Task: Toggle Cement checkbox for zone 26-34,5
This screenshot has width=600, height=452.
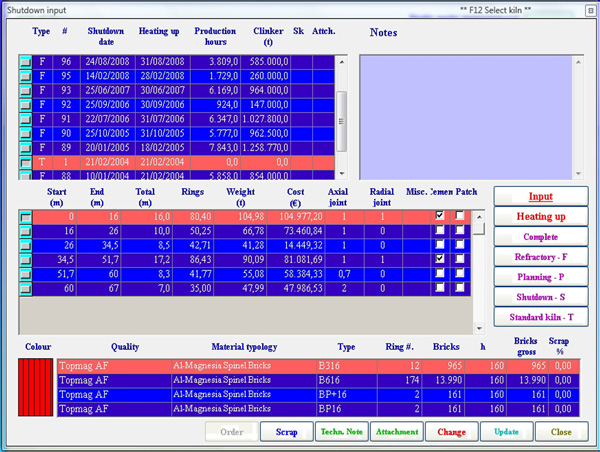Action: (440, 244)
